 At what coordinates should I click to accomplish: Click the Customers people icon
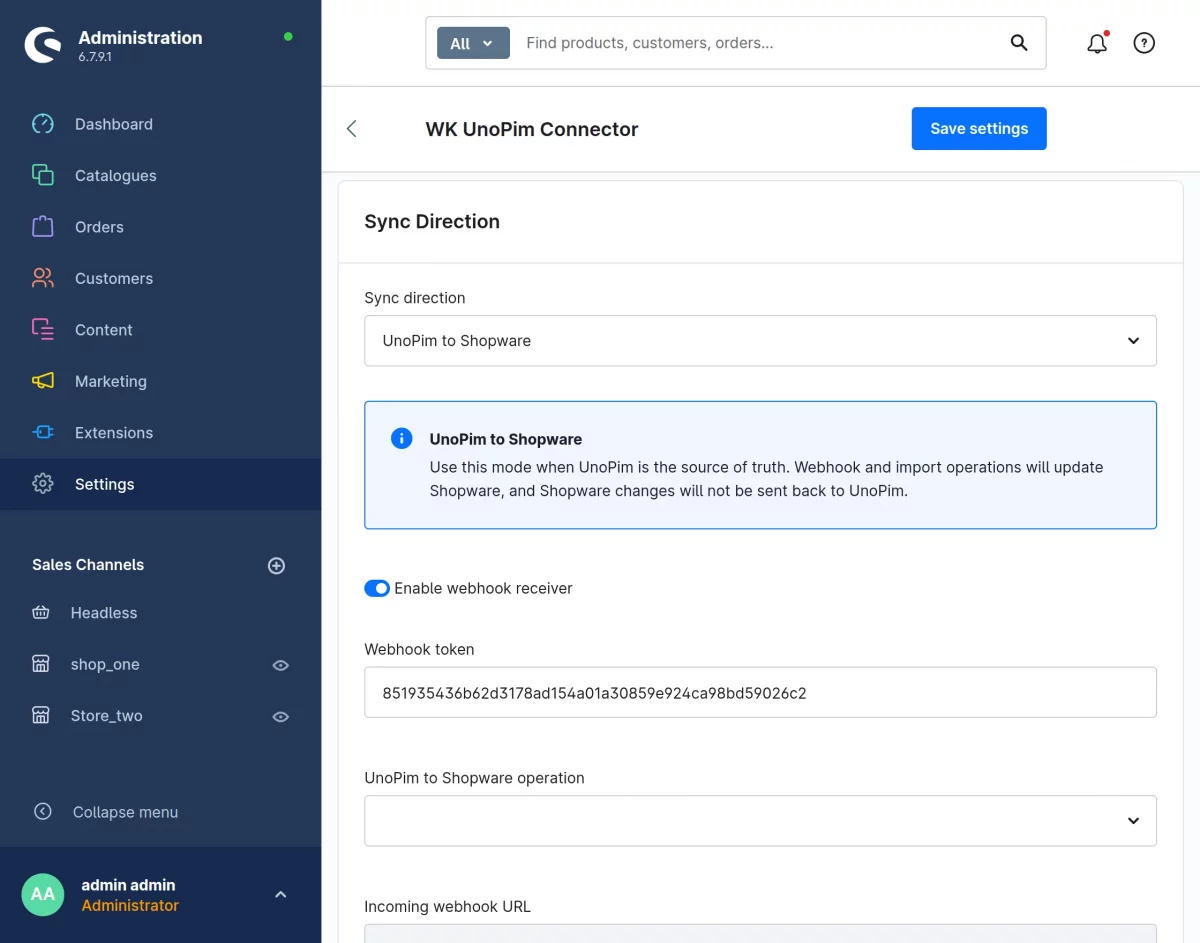(x=42, y=278)
